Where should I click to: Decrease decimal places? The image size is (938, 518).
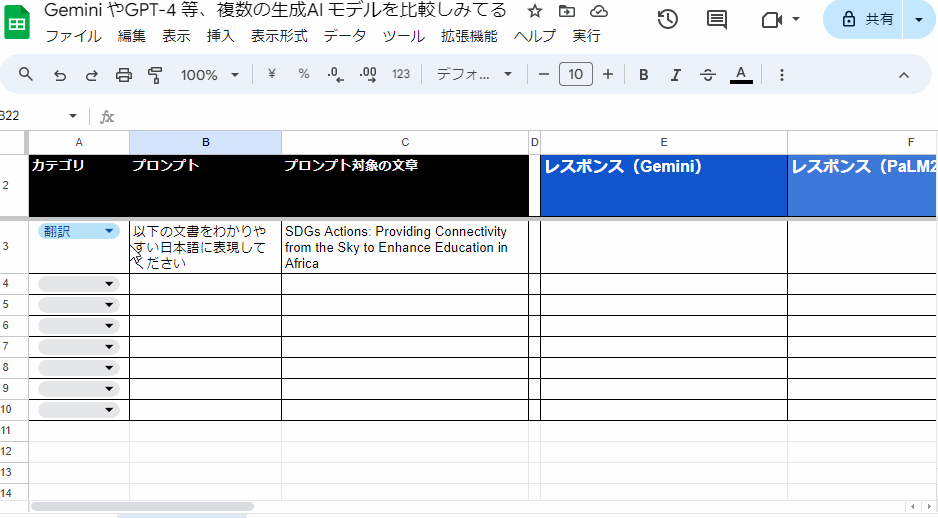click(336, 75)
